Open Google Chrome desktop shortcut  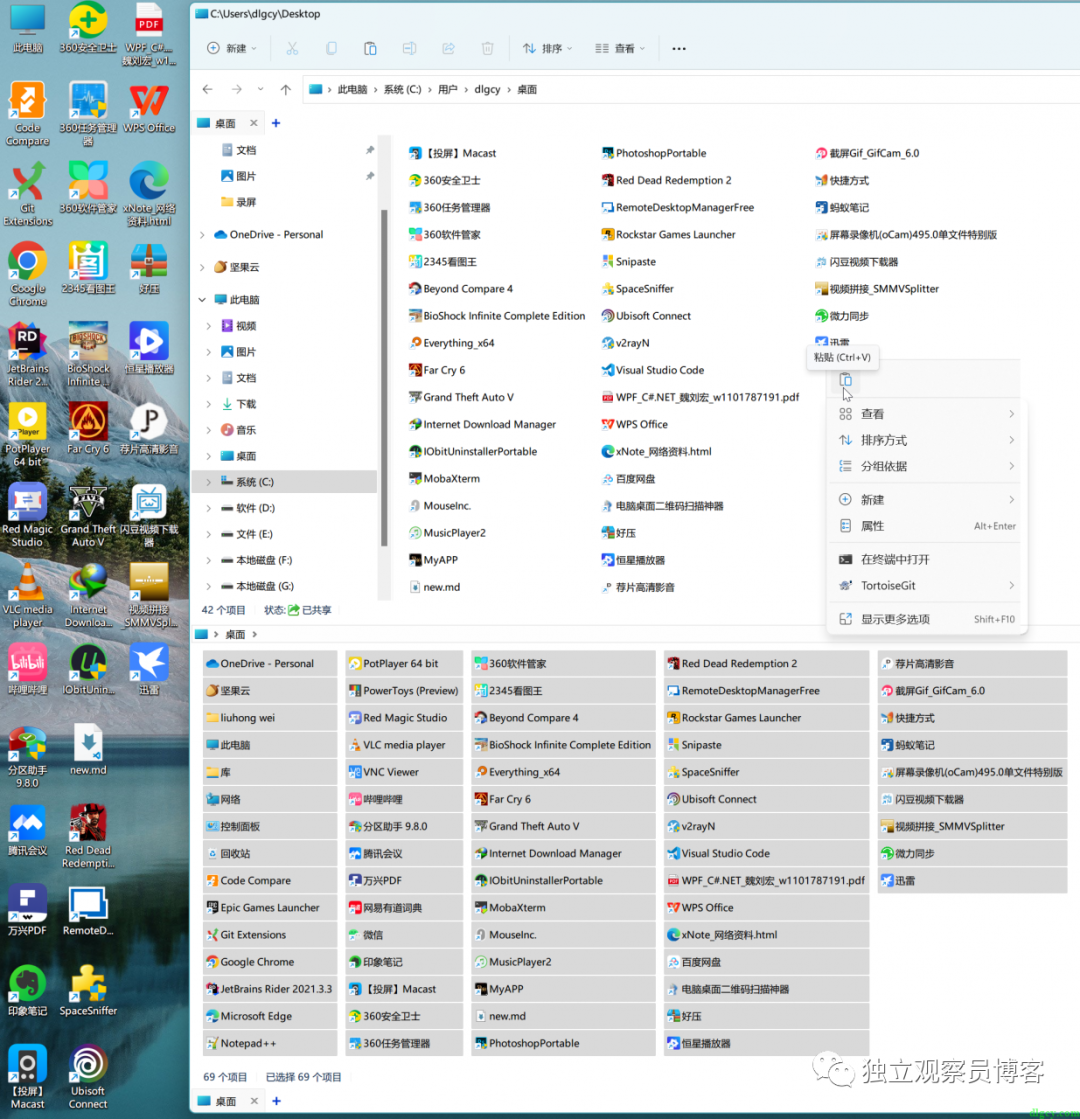pos(28,275)
